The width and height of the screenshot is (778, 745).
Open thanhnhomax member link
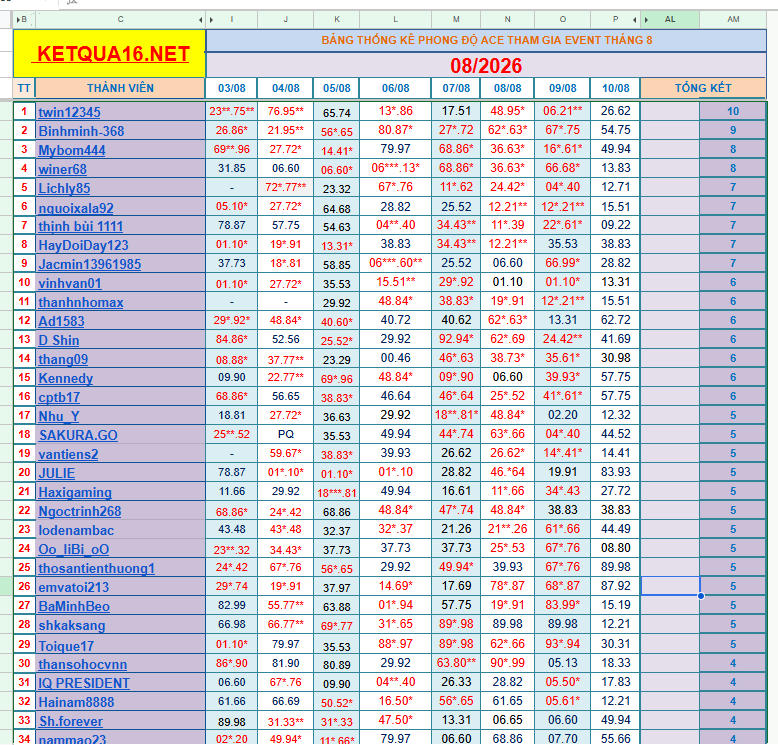[81, 302]
